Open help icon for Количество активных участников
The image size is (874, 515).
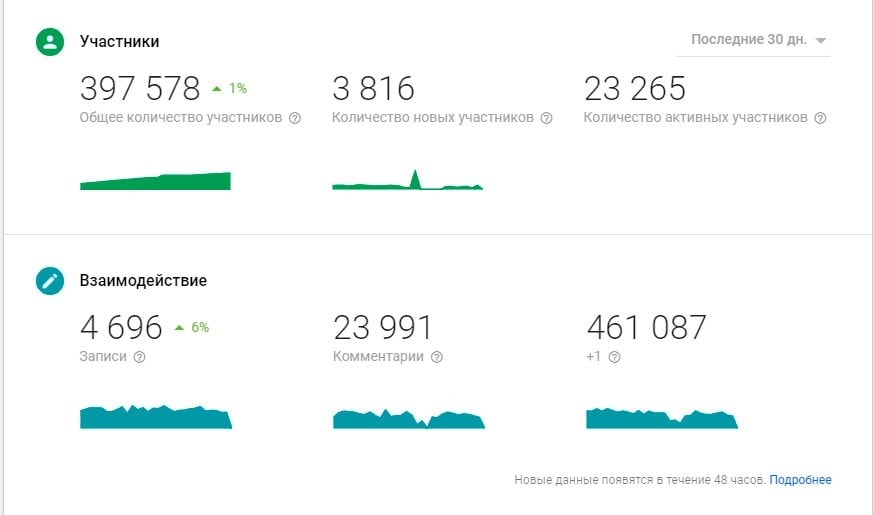(820, 118)
